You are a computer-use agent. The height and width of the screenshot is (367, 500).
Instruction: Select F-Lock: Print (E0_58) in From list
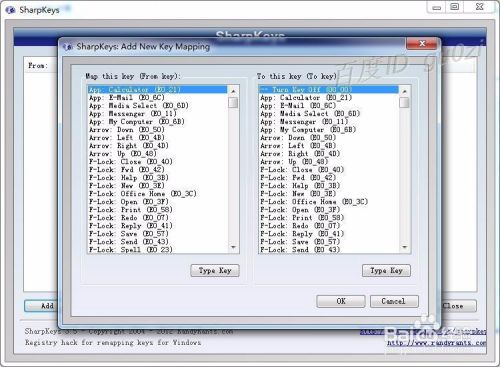coord(158,210)
